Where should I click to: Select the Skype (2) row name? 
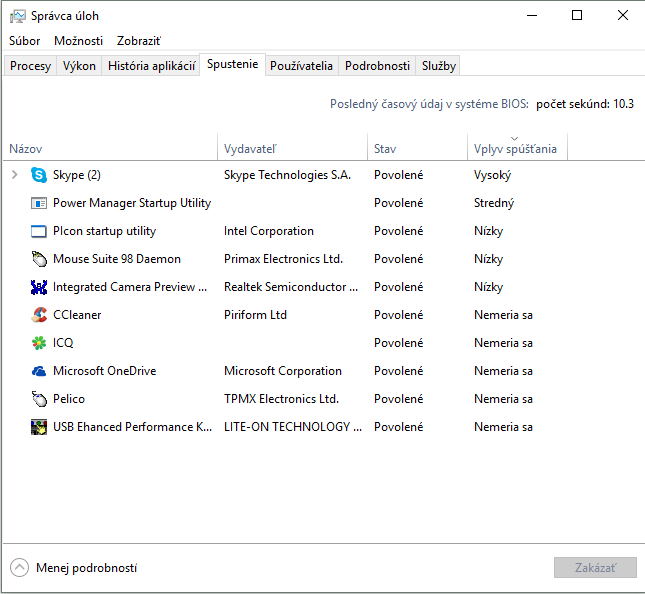pos(77,175)
